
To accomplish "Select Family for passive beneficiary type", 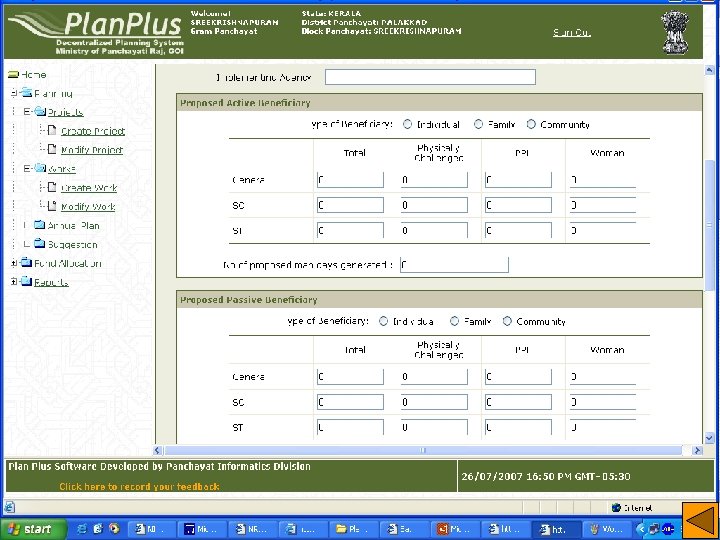I will coord(454,321).
